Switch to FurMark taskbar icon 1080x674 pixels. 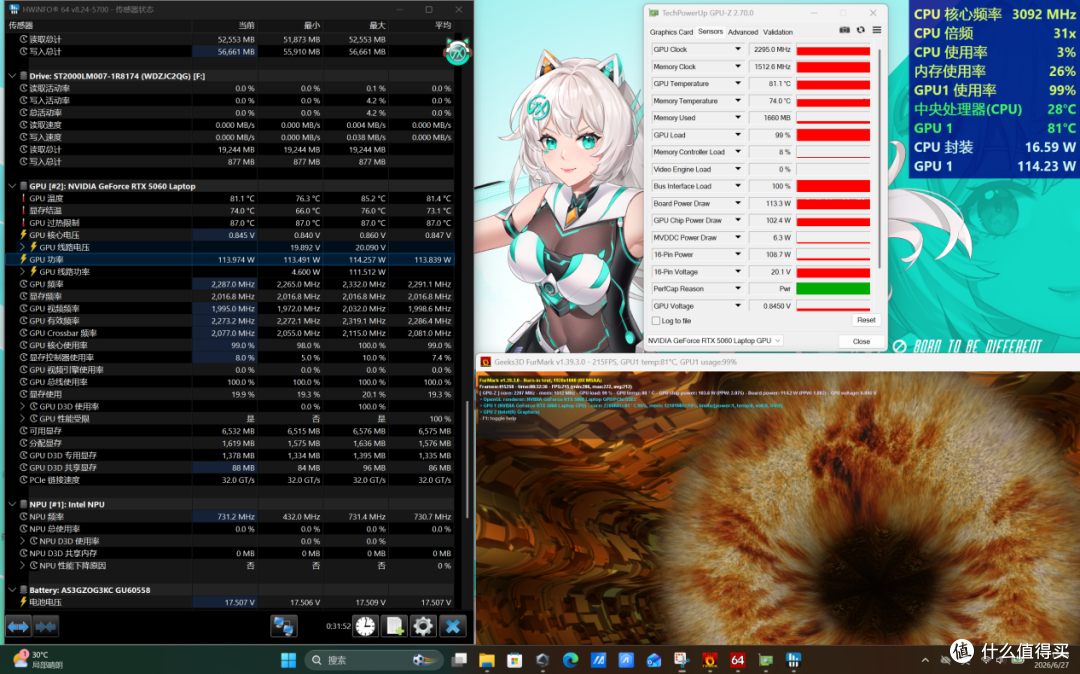pos(709,661)
